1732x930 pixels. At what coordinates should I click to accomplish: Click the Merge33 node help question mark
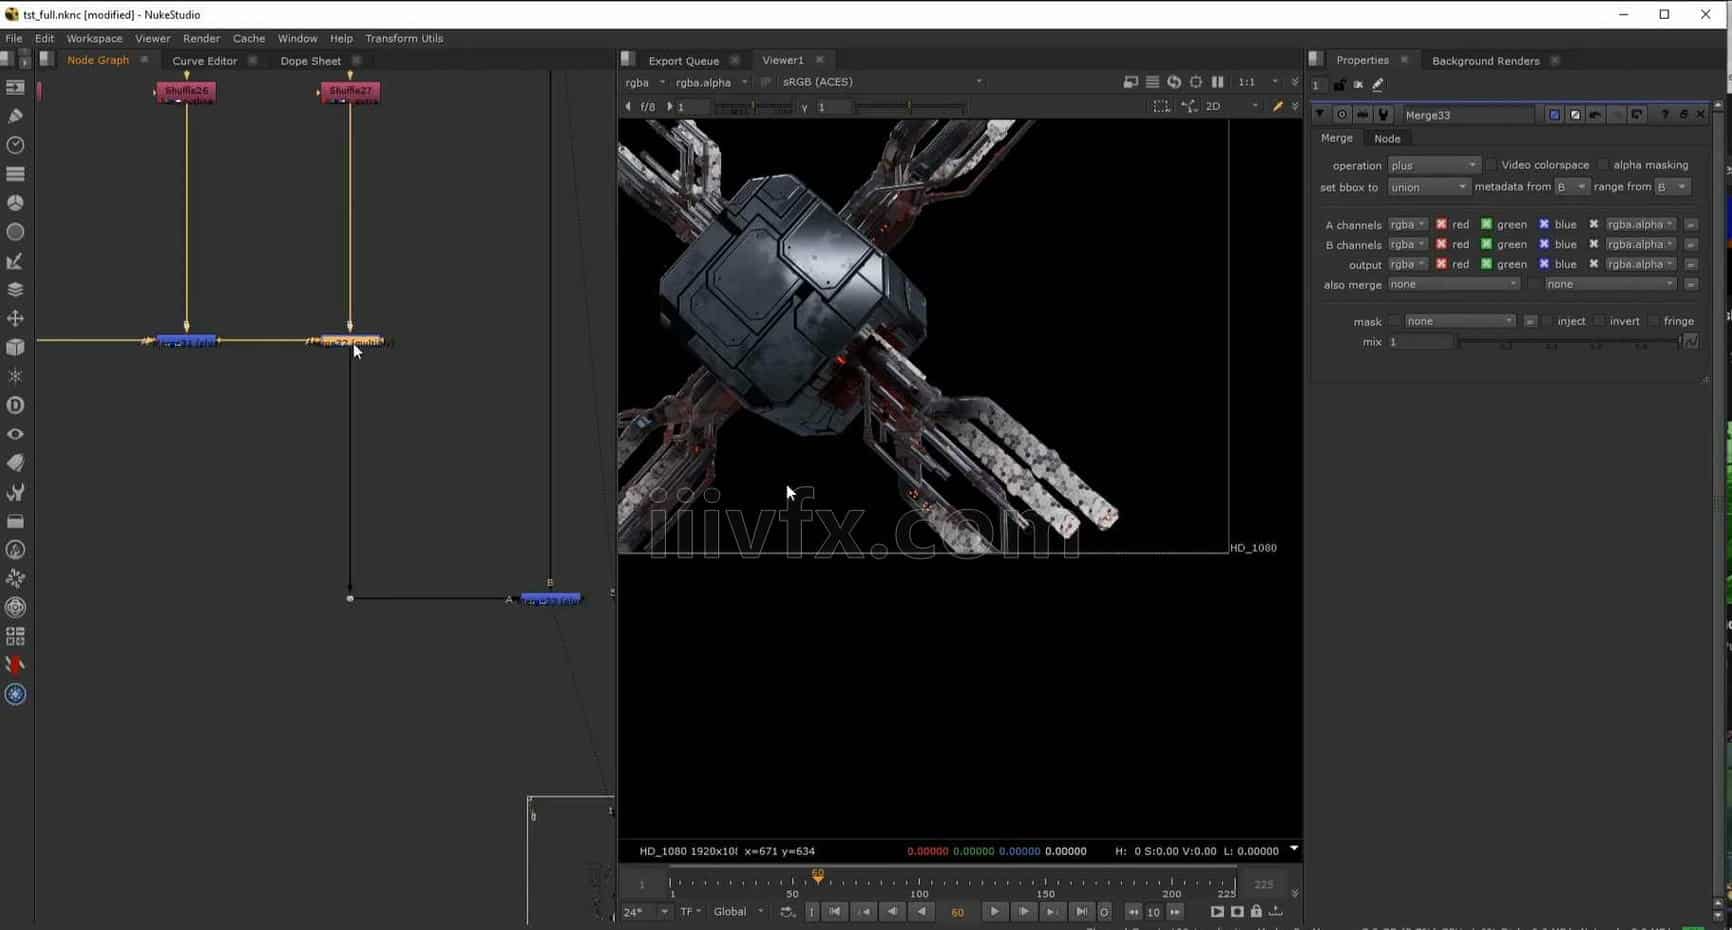pos(1665,115)
